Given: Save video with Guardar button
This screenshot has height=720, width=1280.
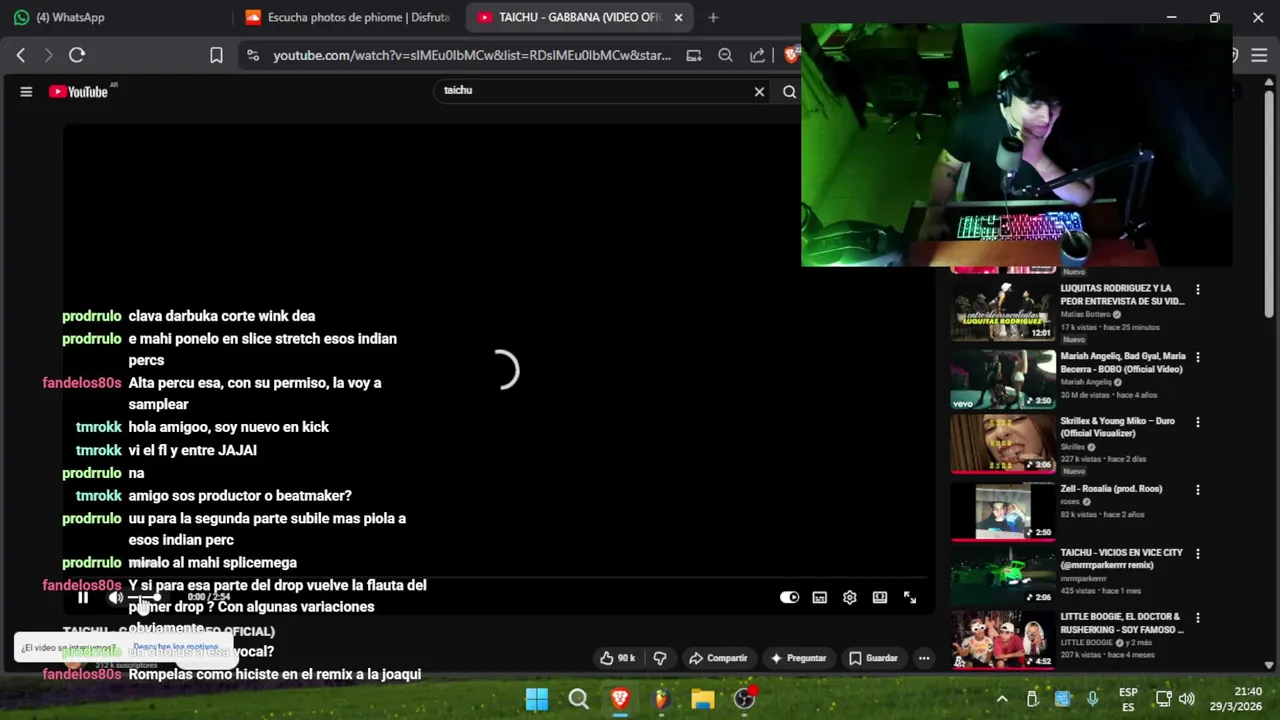Looking at the screenshot, I should click(873, 658).
